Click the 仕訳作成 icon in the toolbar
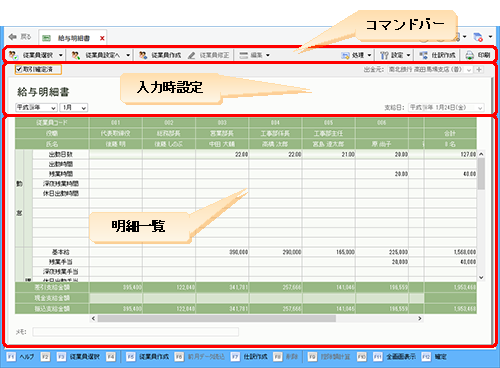Viewport: 500px width, 368px height. (x=423, y=55)
